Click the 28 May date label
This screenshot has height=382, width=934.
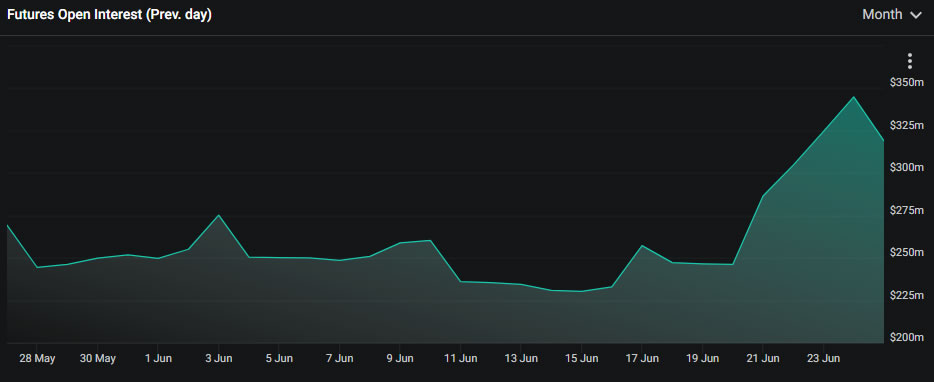click(37, 358)
